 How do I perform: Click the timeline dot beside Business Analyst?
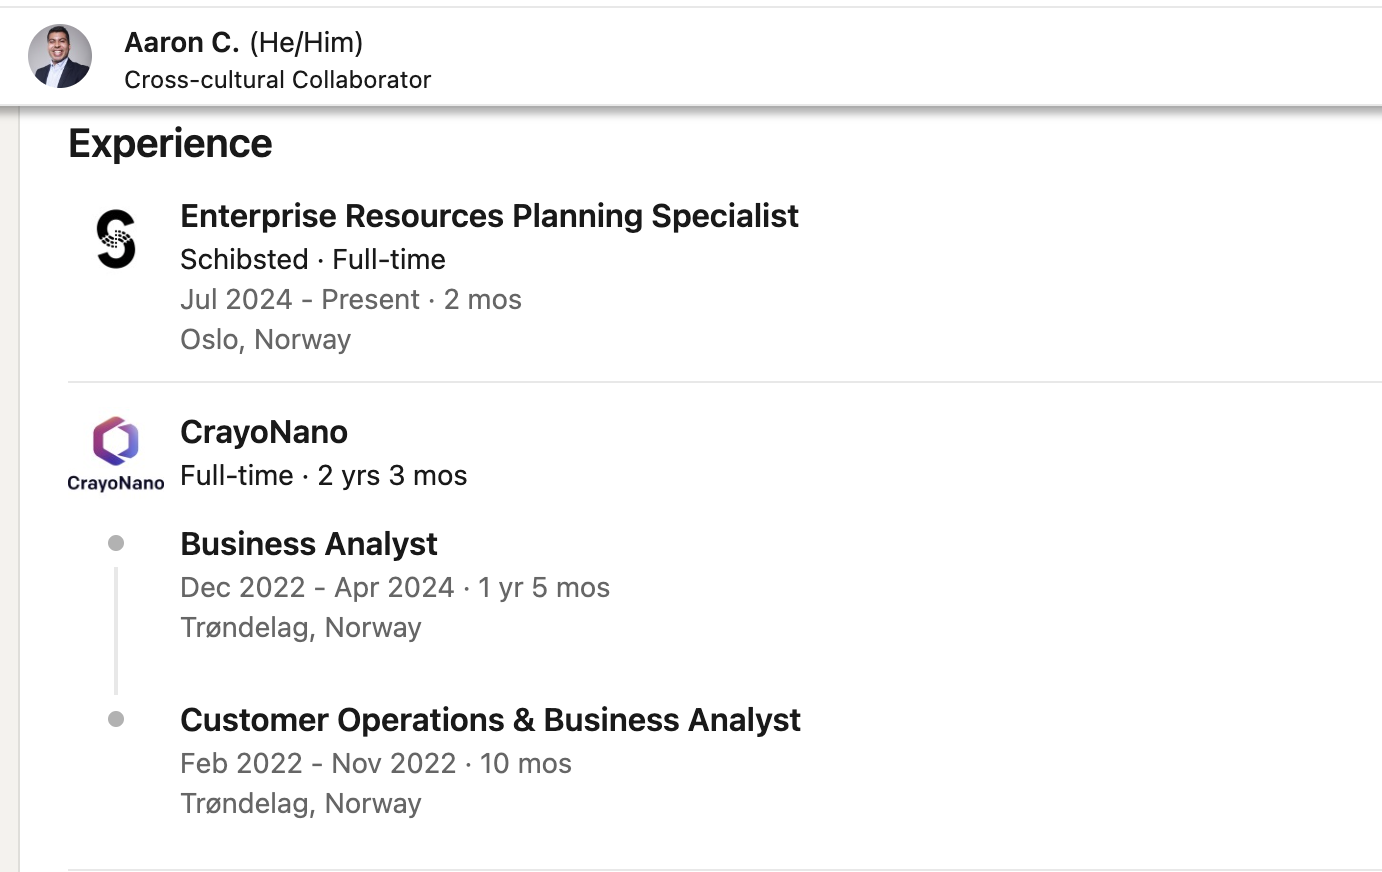[x=116, y=543]
